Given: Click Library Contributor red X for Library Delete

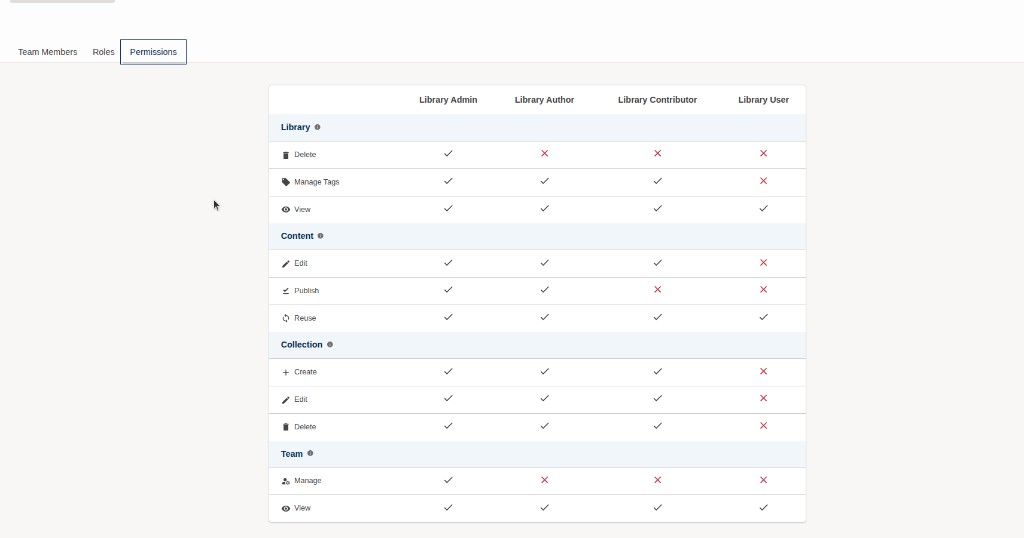Looking at the screenshot, I should (x=658, y=153).
